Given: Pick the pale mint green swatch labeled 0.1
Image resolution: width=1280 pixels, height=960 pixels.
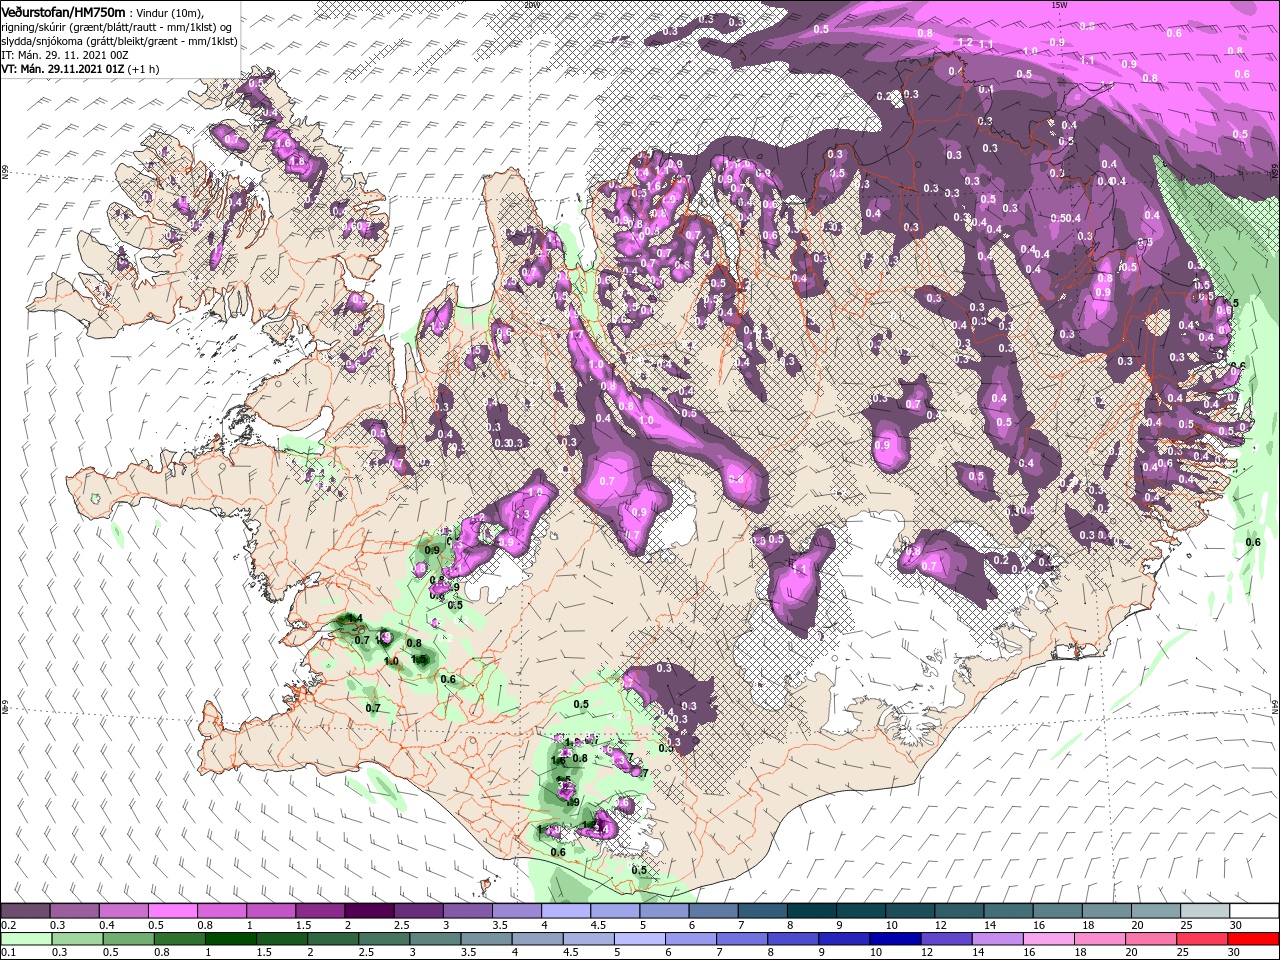Looking at the screenshot, I should (x=26, y=939).
